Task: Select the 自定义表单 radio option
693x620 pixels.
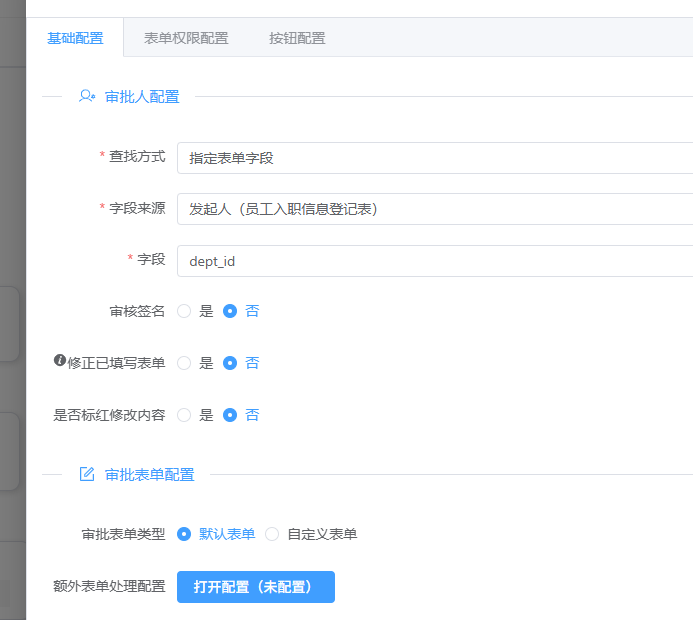Action: (272, 534)
